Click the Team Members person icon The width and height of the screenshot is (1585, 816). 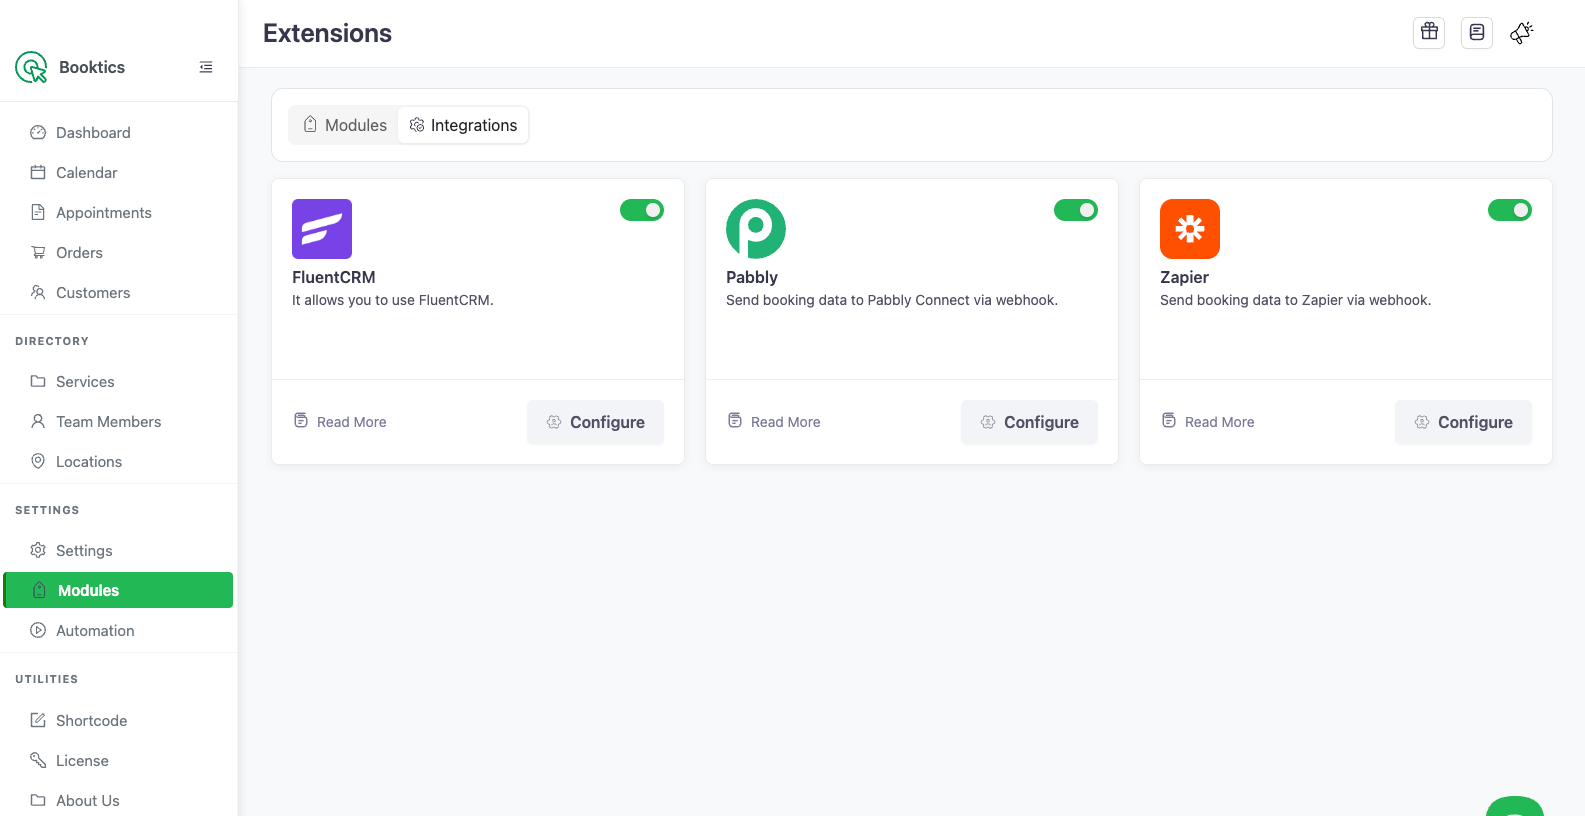(x=38, y=421)
